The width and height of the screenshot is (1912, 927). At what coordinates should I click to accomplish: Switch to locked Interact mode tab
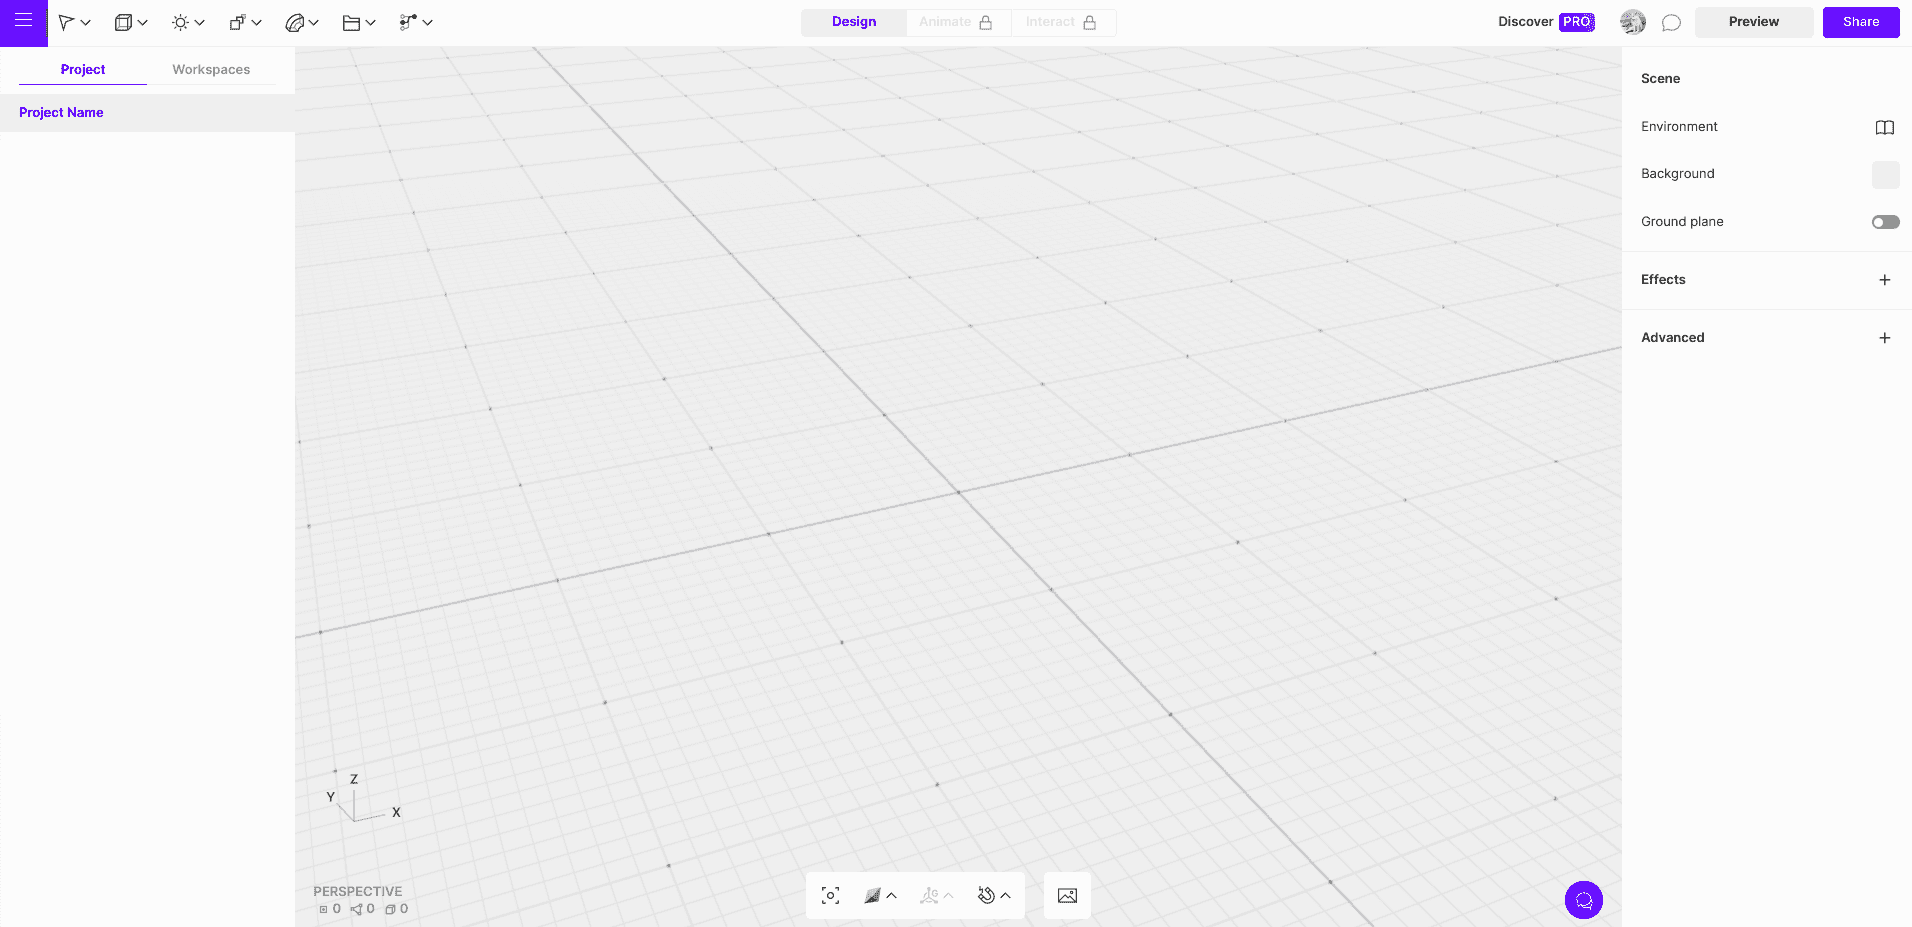tap(1062, 22)
